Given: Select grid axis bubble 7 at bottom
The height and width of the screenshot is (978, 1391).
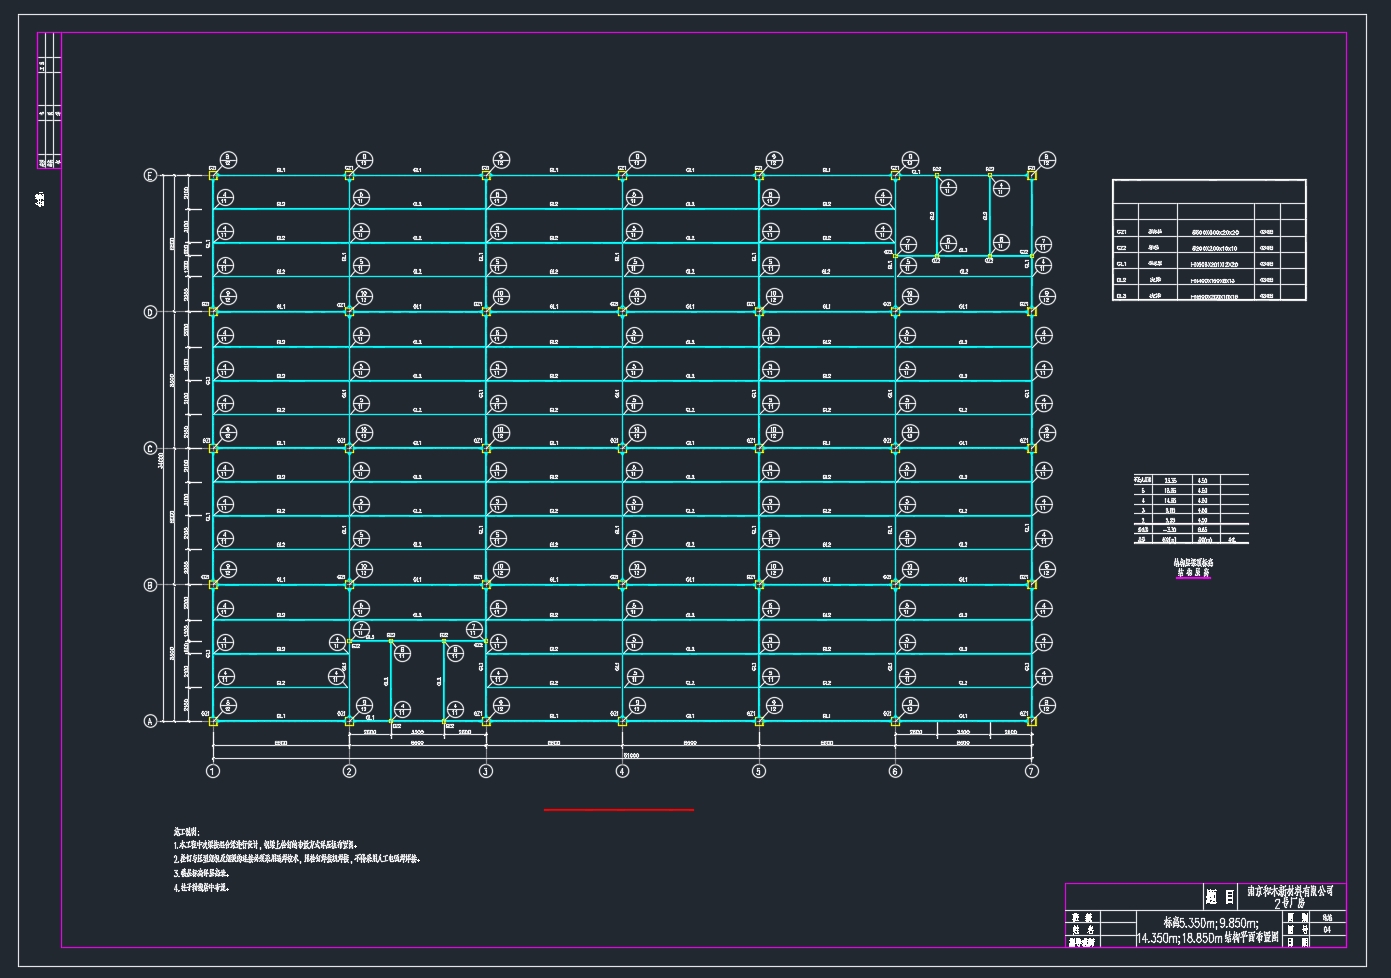Looking at the screenshot, I should tap(1032, 771).
